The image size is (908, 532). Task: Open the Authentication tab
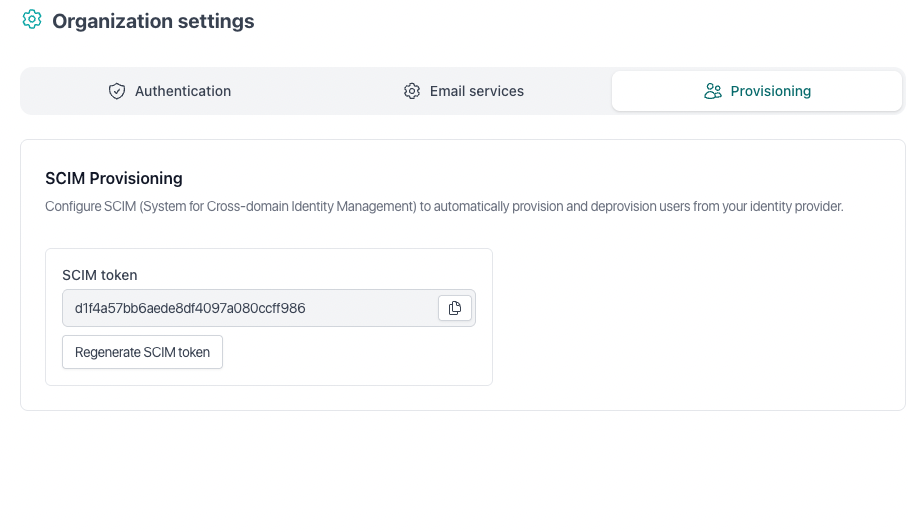pos(169,91)
